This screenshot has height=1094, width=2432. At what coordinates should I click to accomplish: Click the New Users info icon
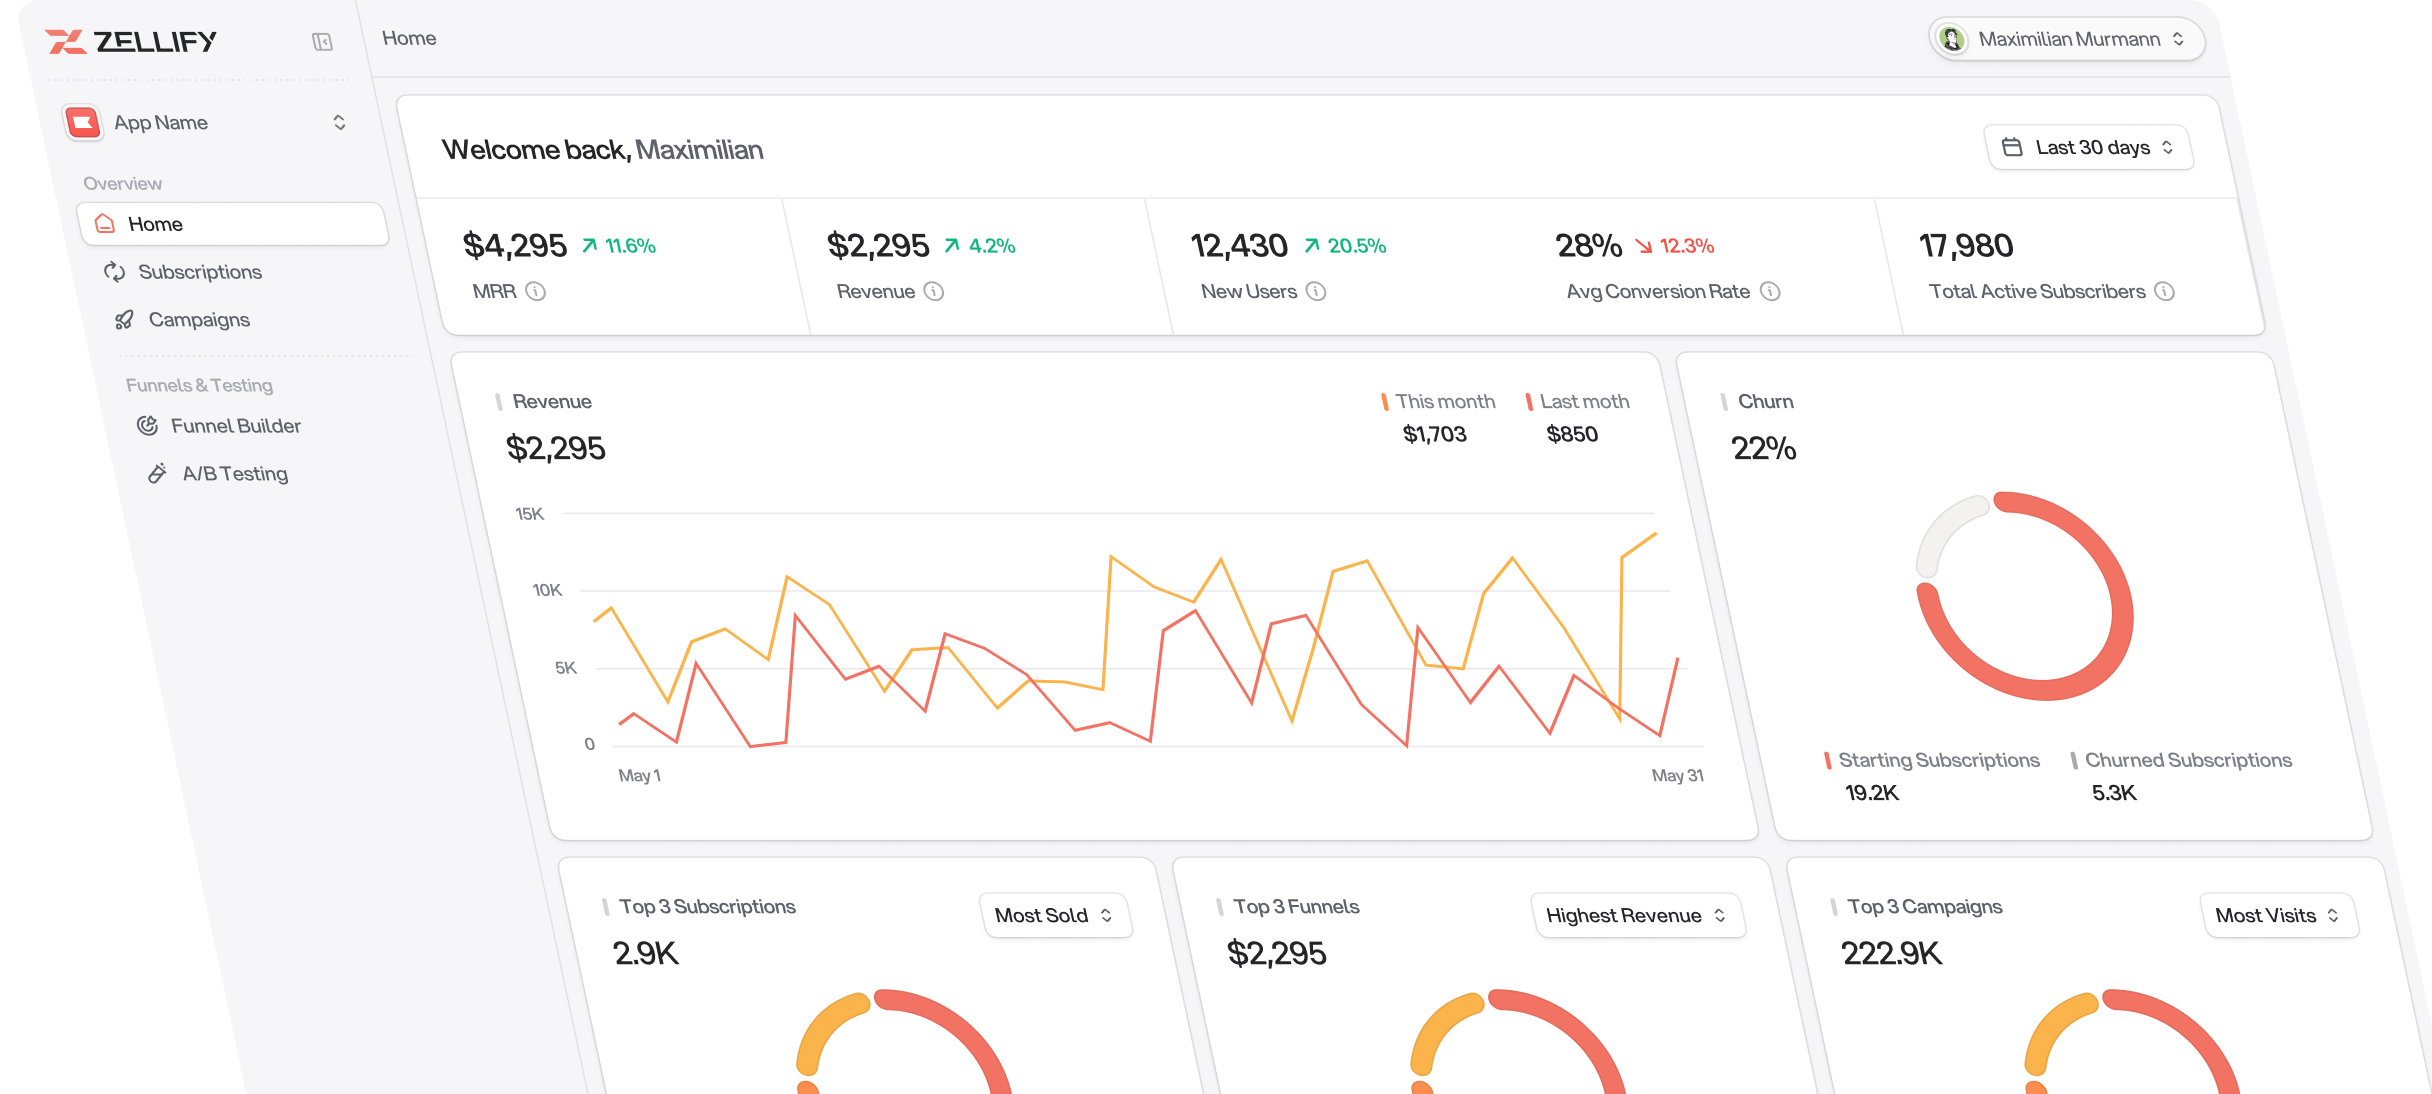1316,291
